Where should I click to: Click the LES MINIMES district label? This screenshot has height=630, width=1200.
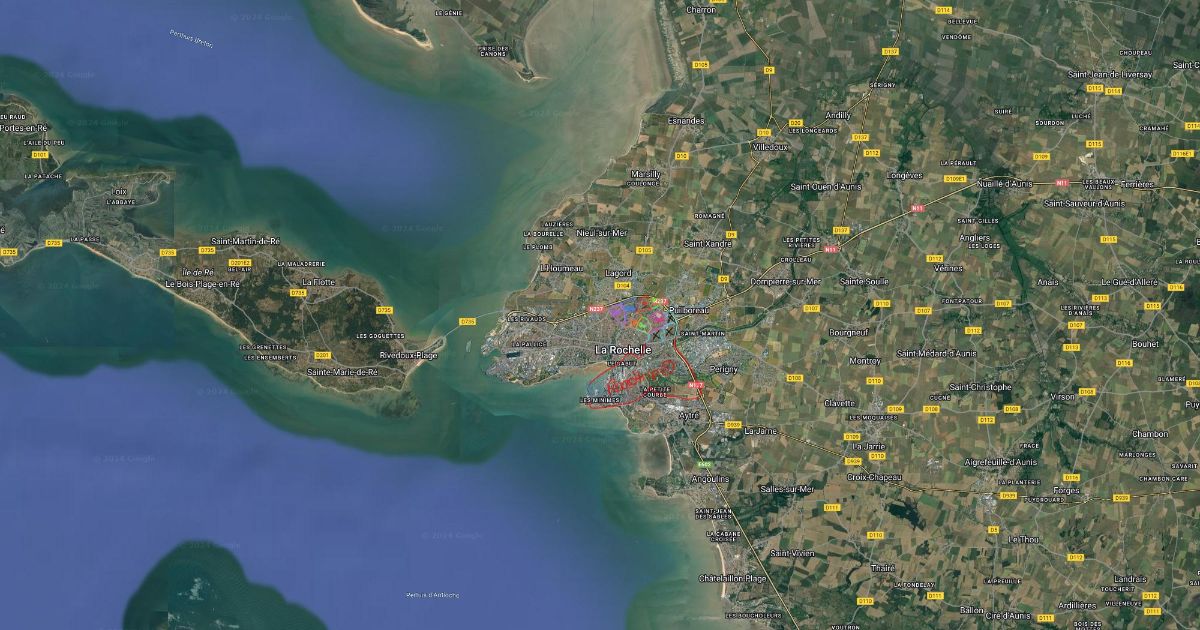coord(600,400)
